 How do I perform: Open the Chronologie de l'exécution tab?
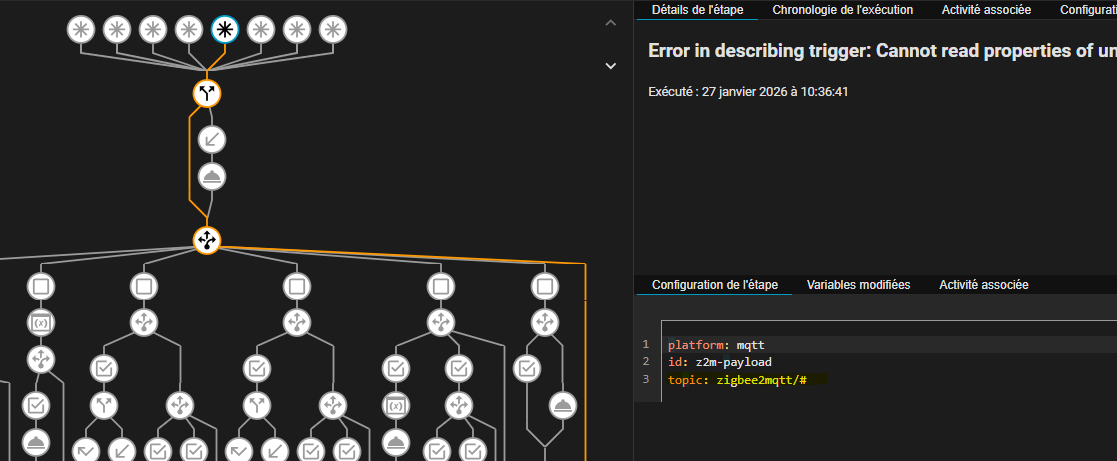[843, 10]
